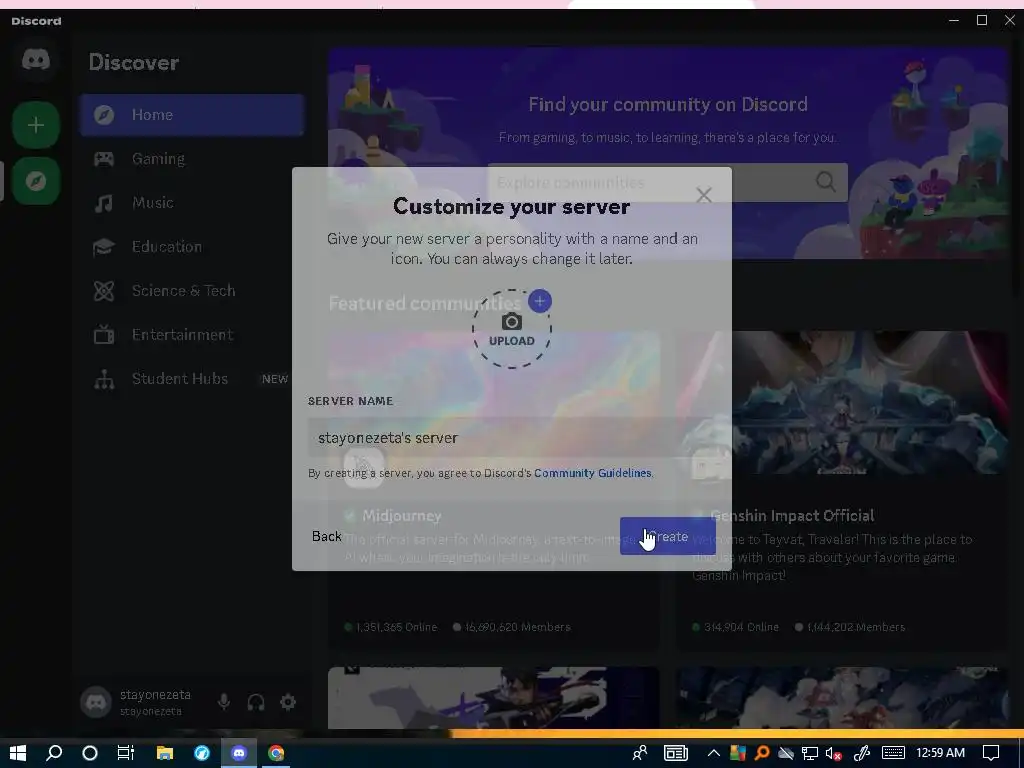This screenshot has height=768, width=1024.
Task: Open the Music category
Action: 192,203
